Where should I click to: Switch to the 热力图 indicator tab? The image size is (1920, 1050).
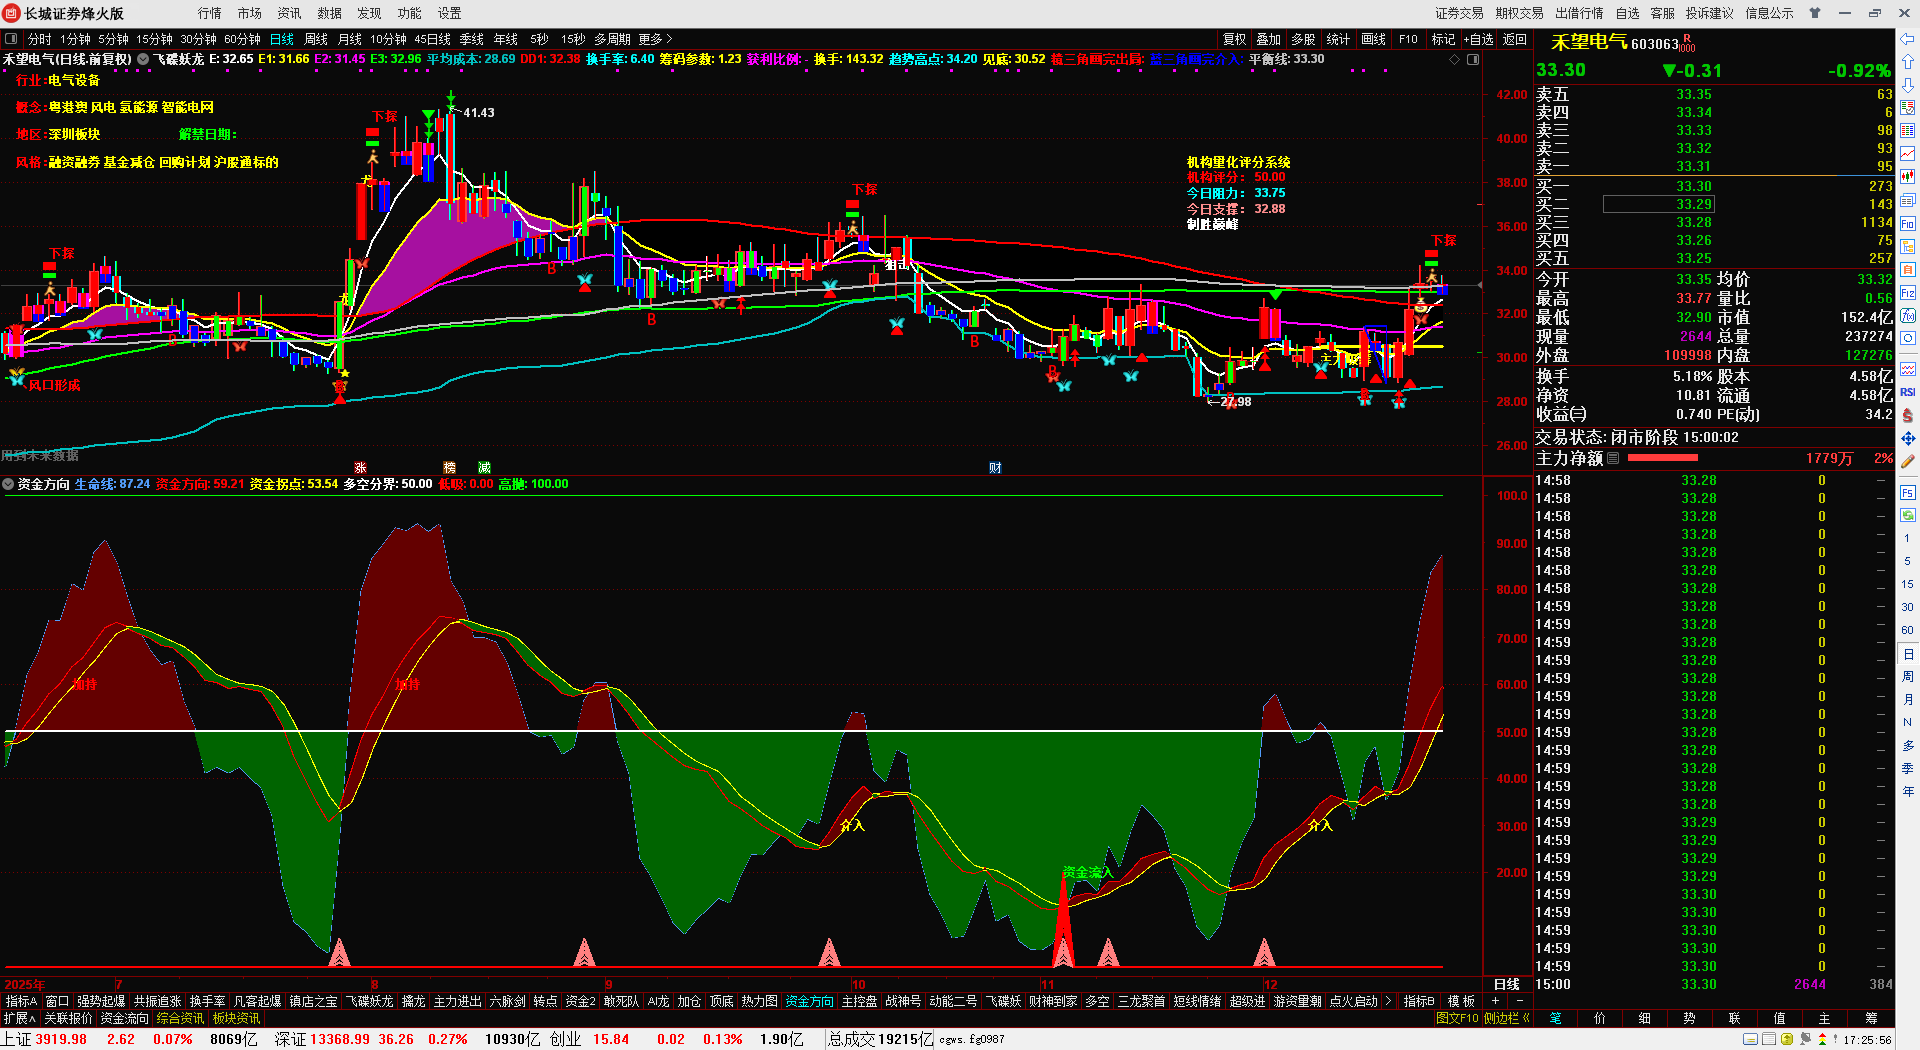point(759,1001)
